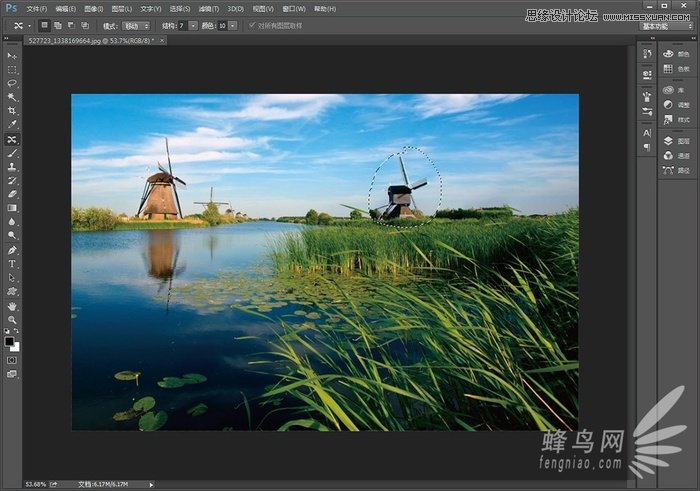Viewport: 700px width, 491px height.
Task: Click the 53.68% zoom level field
Action: click(36, 484)
